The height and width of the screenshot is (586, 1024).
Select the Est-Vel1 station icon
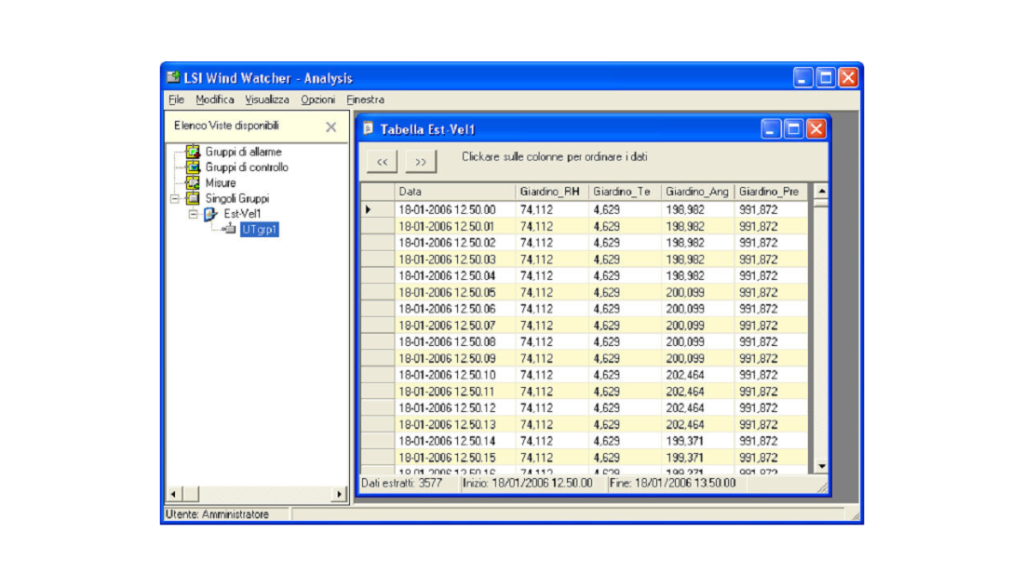(x=210, y=214)
